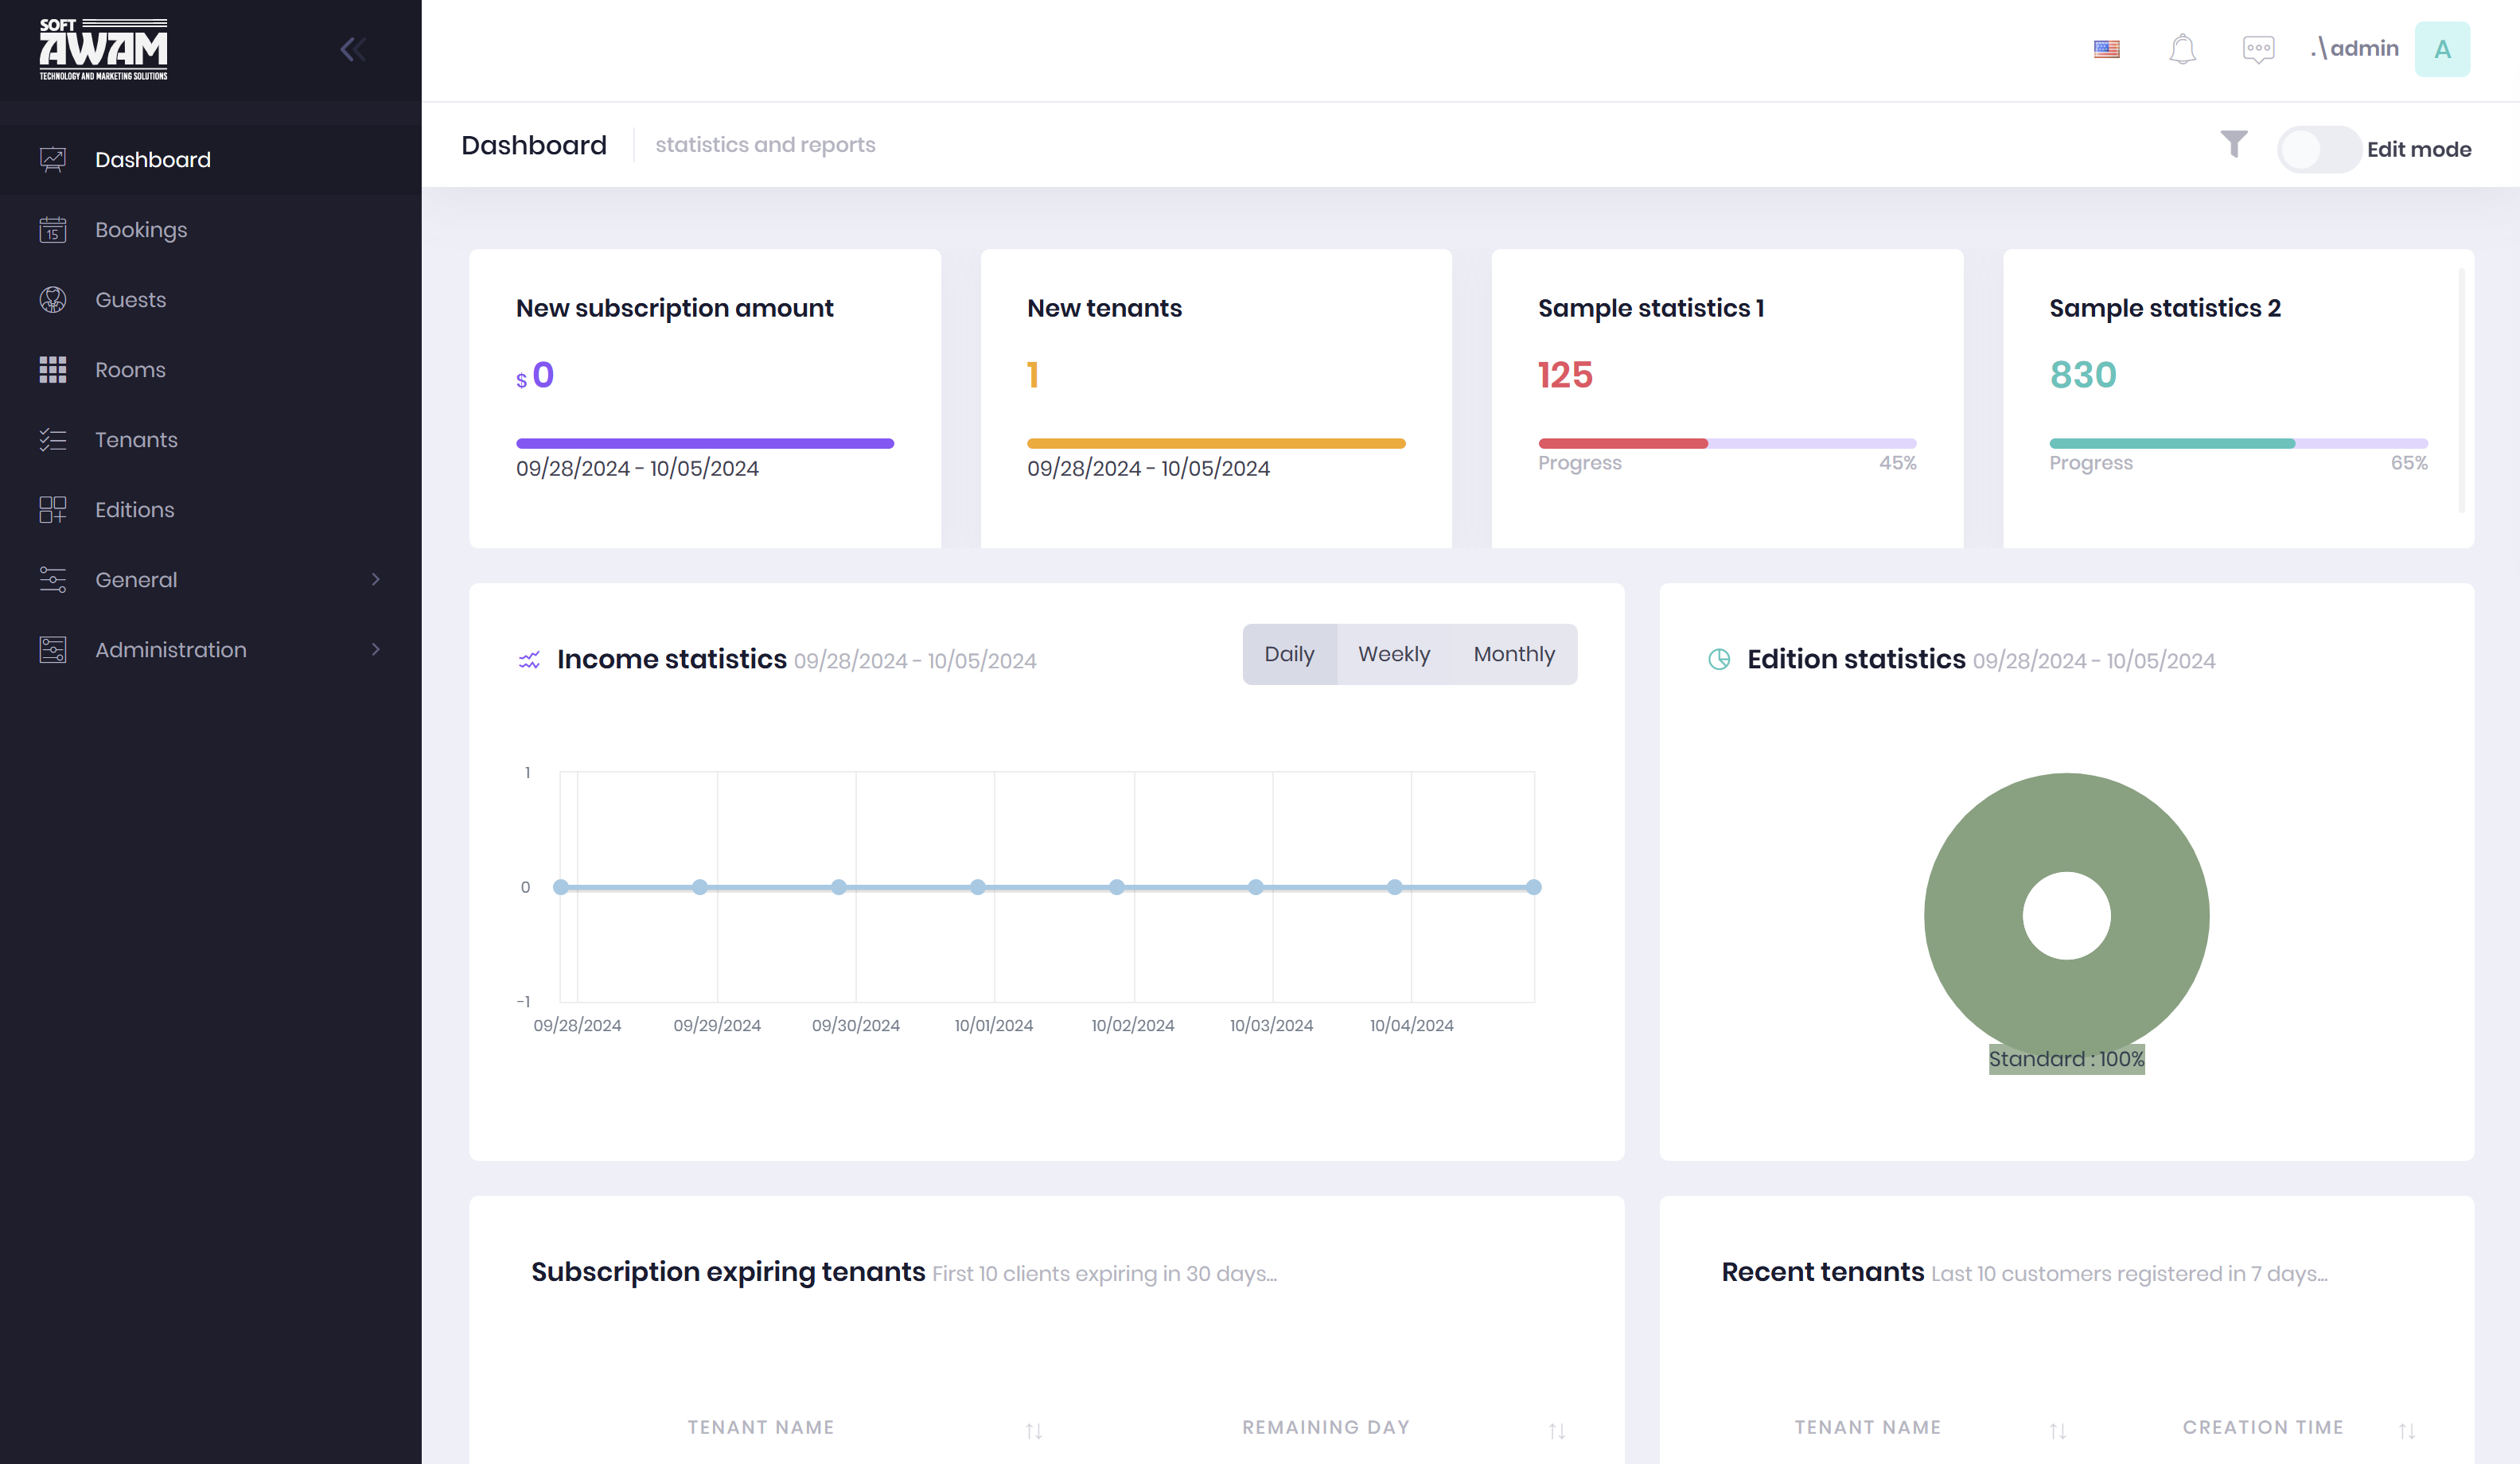Click the Rooms grid icon in sidebar

53,370
